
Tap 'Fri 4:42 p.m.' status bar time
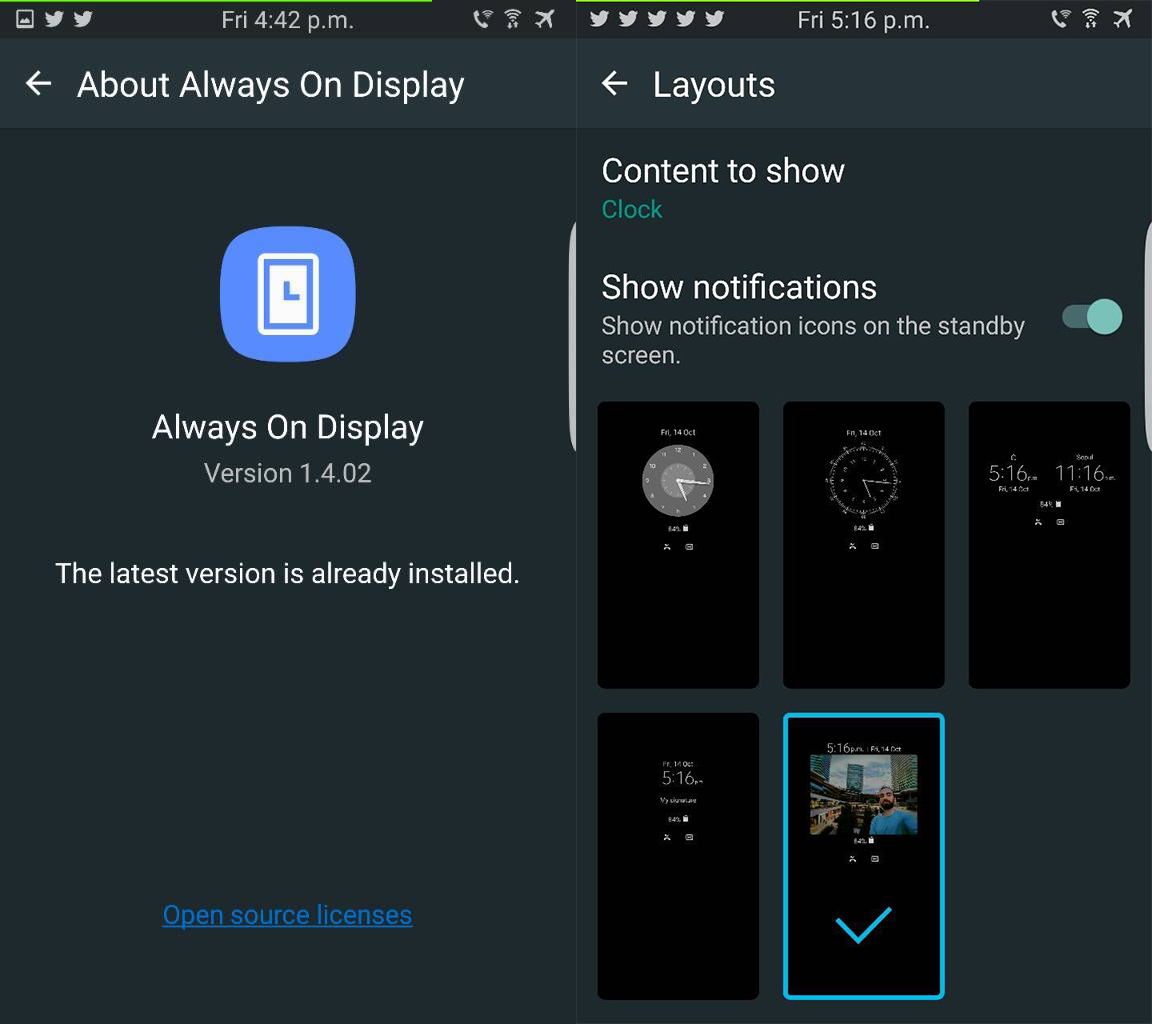pyautogui.click(x=287, y=21)
